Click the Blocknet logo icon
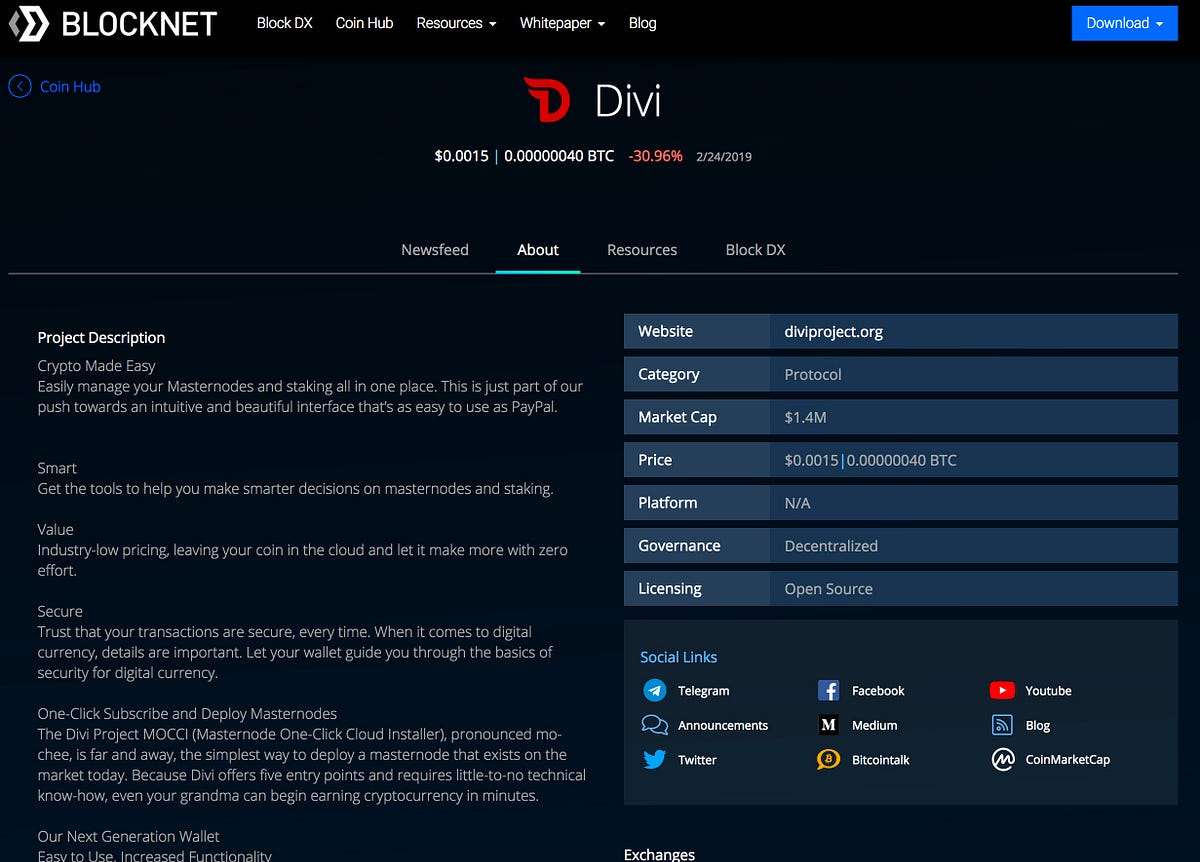The width and height of the screenshot is (1200, 862). tap(30, 23)
